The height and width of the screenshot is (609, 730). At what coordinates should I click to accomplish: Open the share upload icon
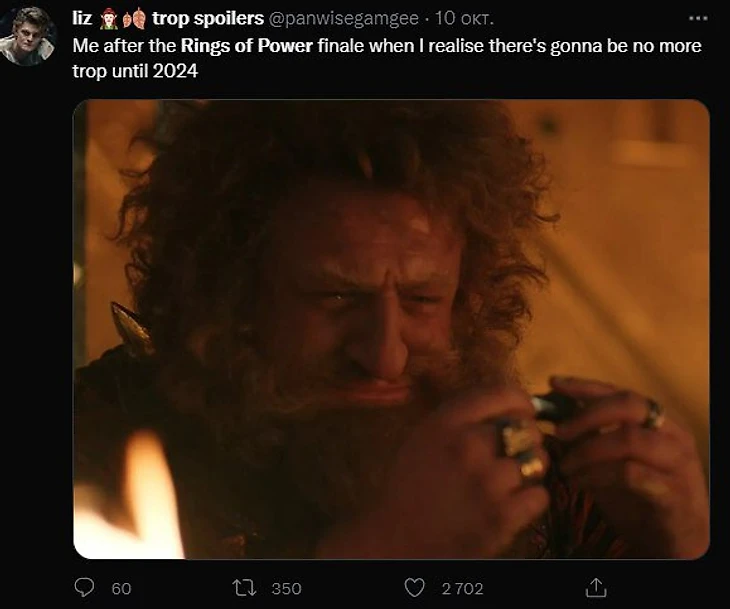(x=596, y=587)
